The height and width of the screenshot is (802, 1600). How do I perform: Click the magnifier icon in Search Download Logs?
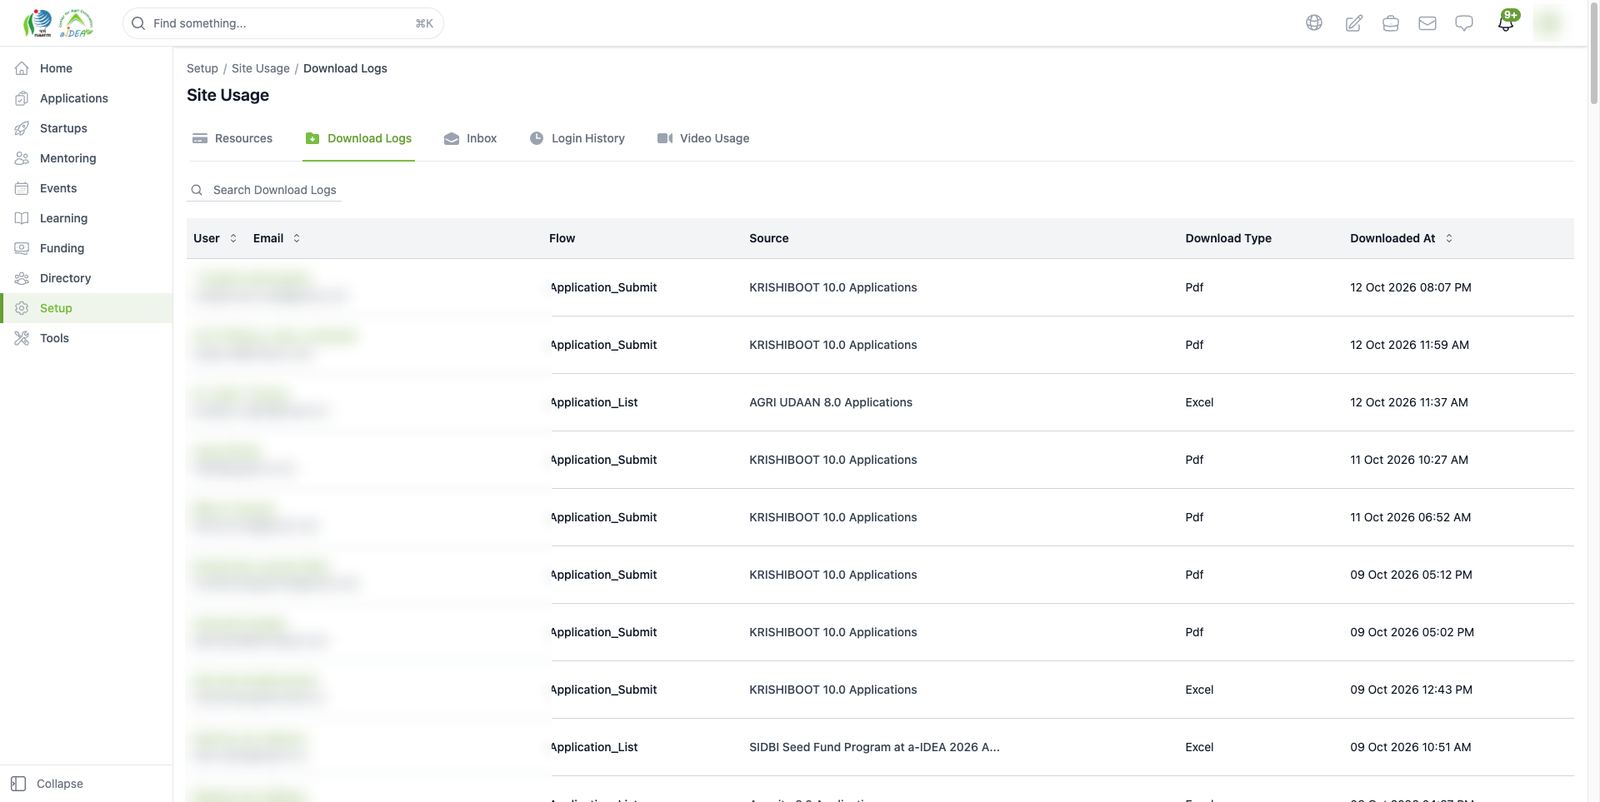click(x=197, y=190)
